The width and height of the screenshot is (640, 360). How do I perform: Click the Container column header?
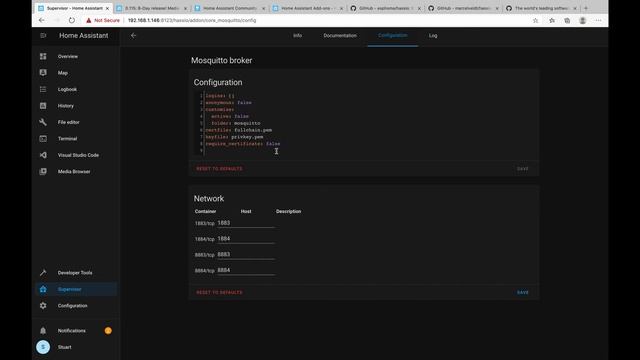206,211
